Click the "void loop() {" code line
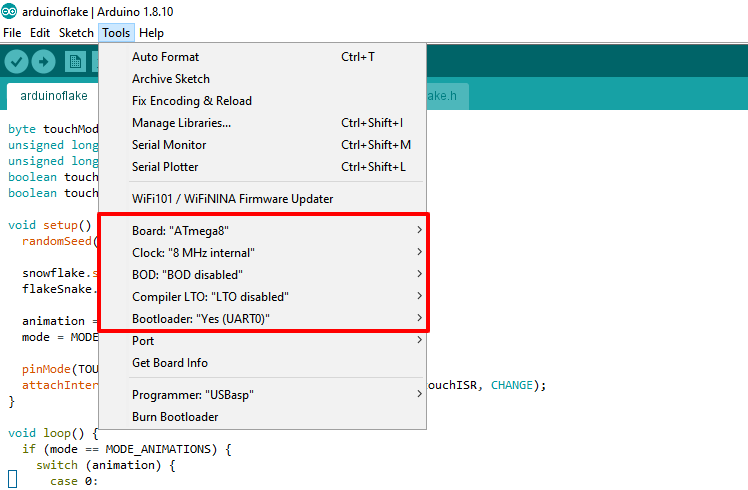Screen dimensions: 748x490 pyautogui.click(x=53, y=433)
